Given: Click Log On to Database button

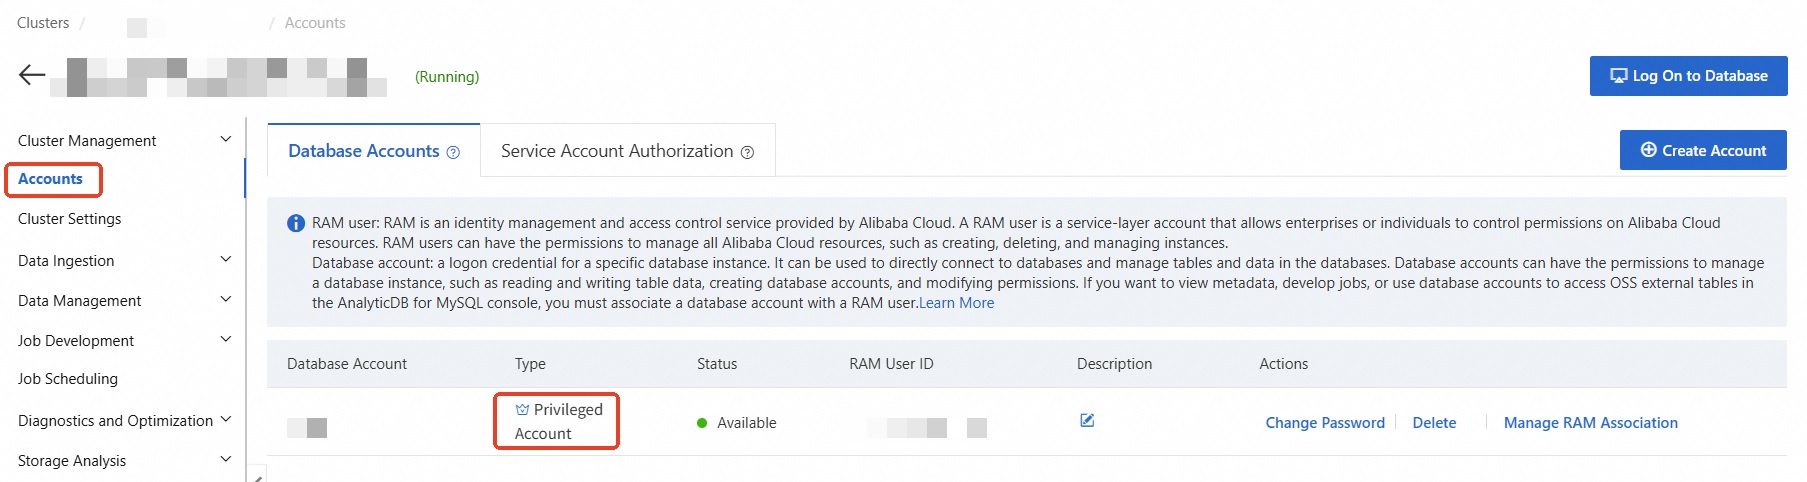Looking at the screenshot, I should [1688, 76].
